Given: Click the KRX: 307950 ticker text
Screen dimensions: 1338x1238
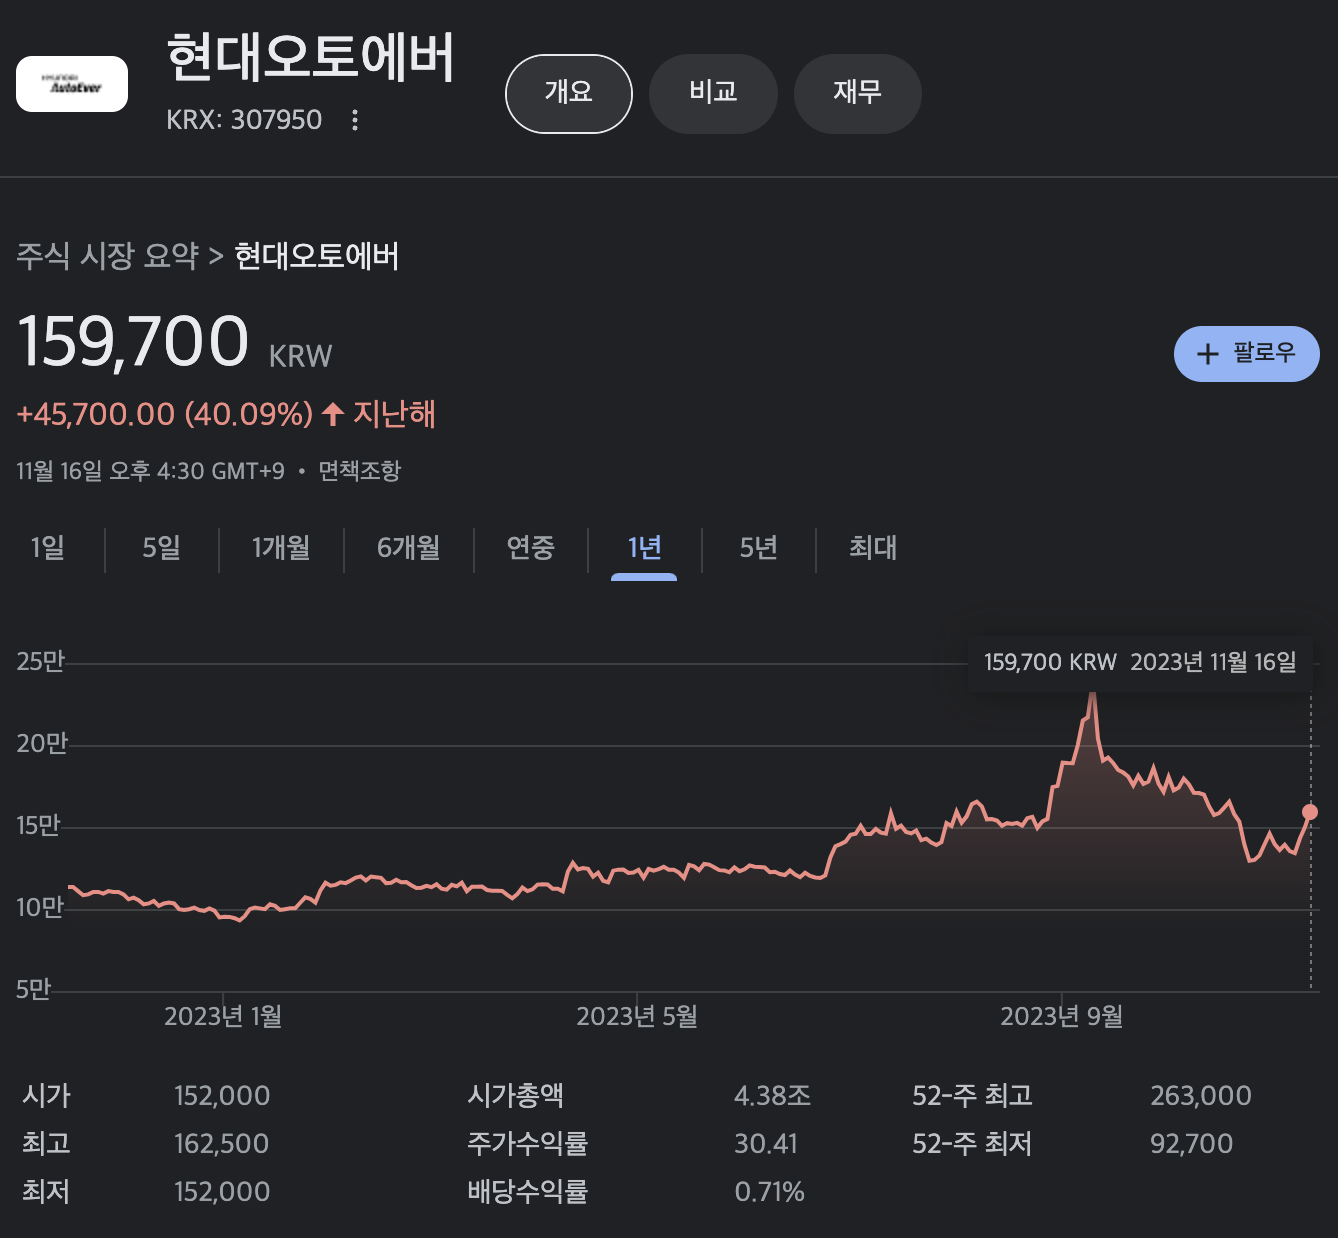Looking at the screenshot, I should click(244, 120).
